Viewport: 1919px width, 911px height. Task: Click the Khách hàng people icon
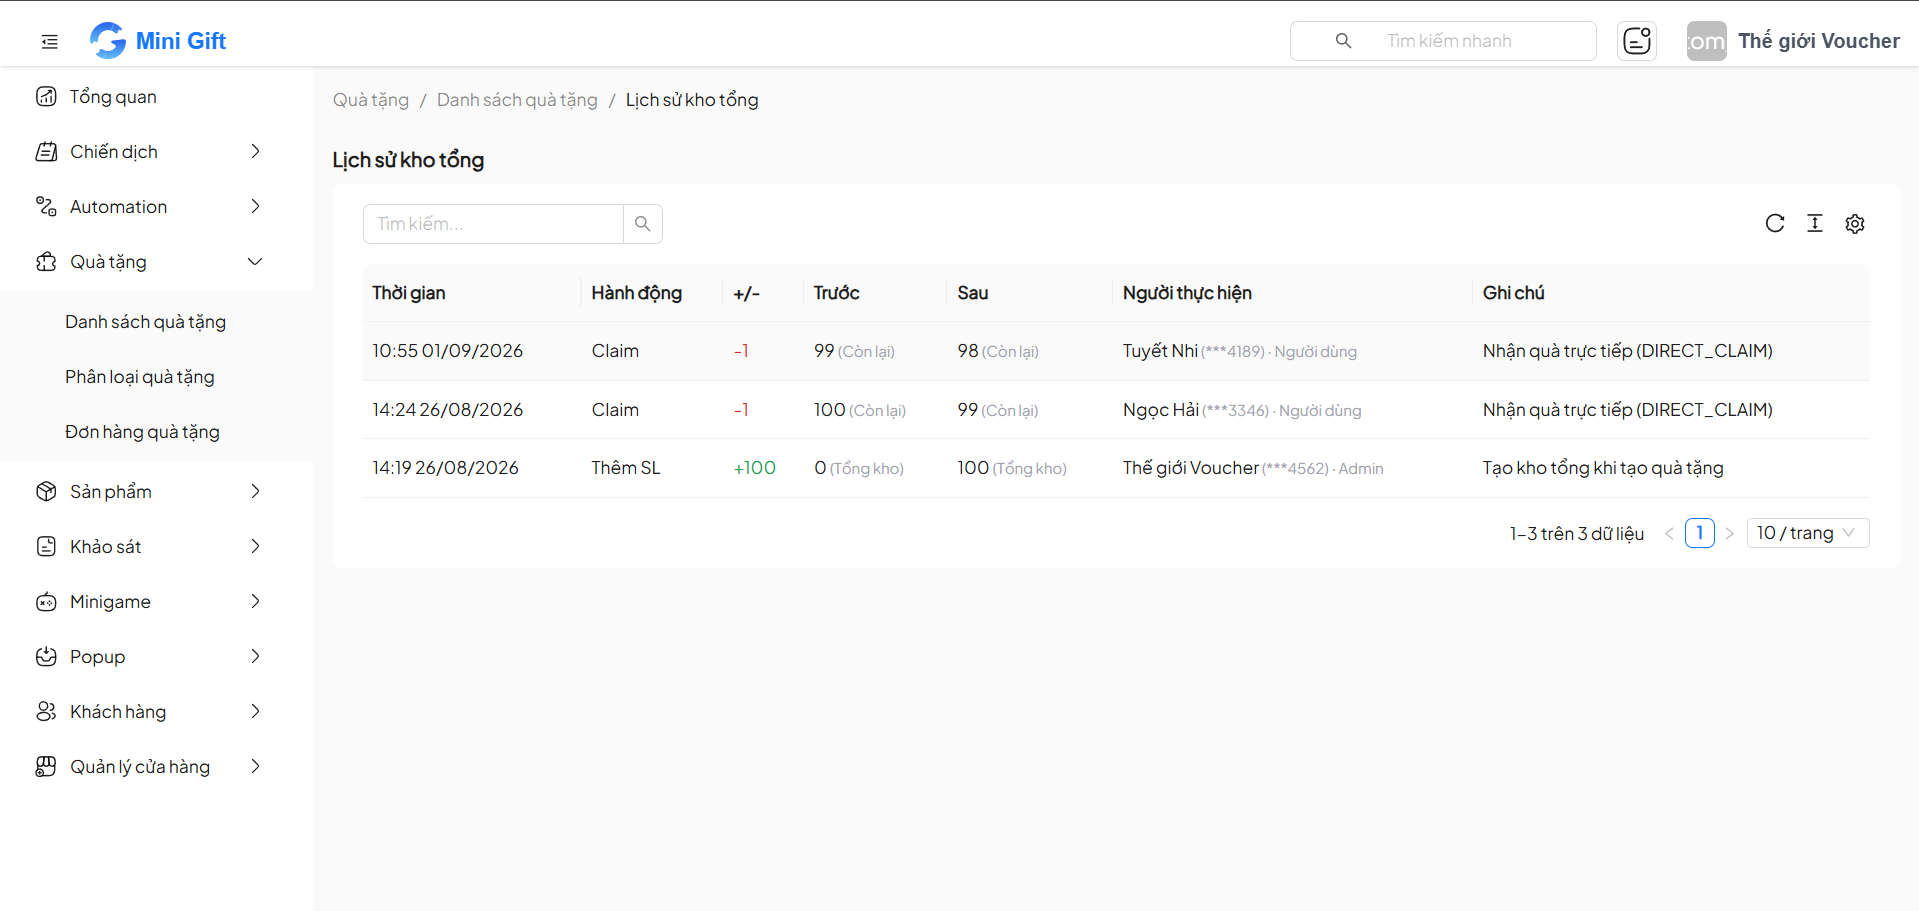click(46, 711)
